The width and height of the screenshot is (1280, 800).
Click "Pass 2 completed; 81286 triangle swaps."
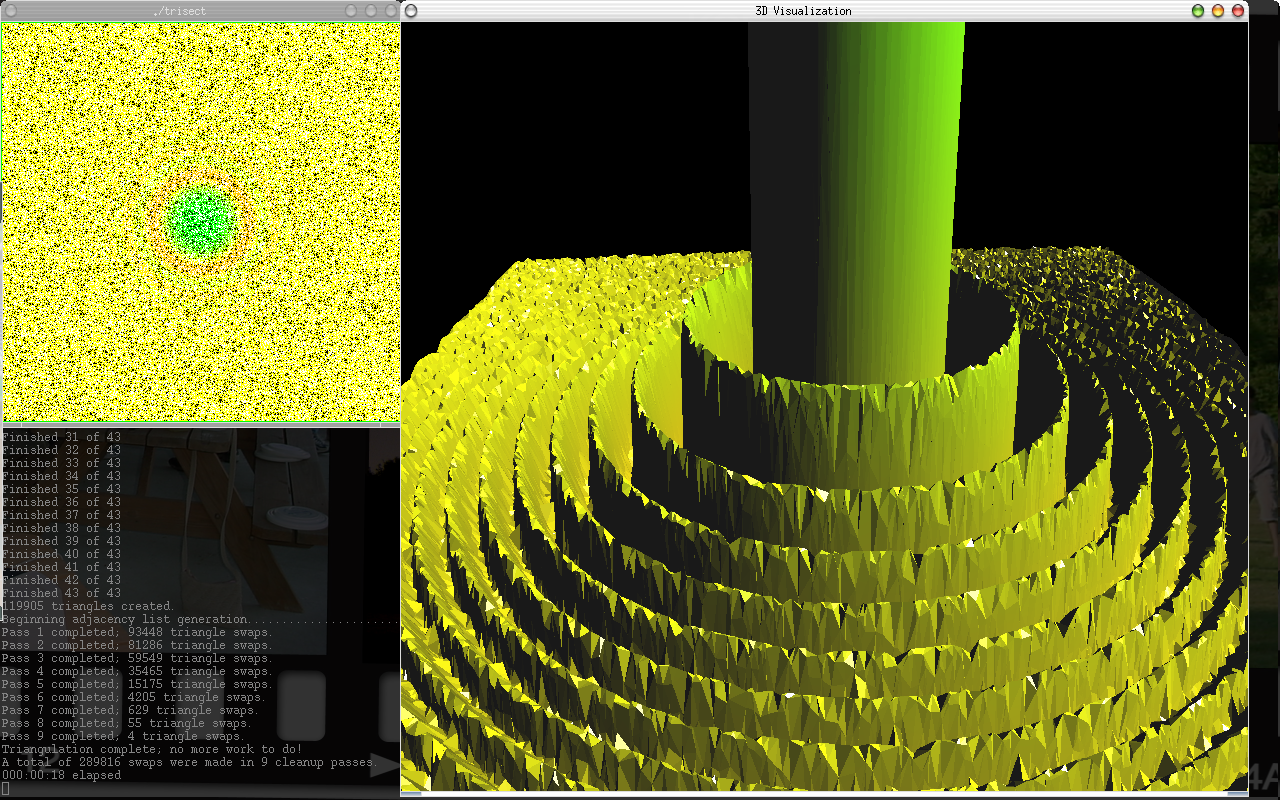137,645
